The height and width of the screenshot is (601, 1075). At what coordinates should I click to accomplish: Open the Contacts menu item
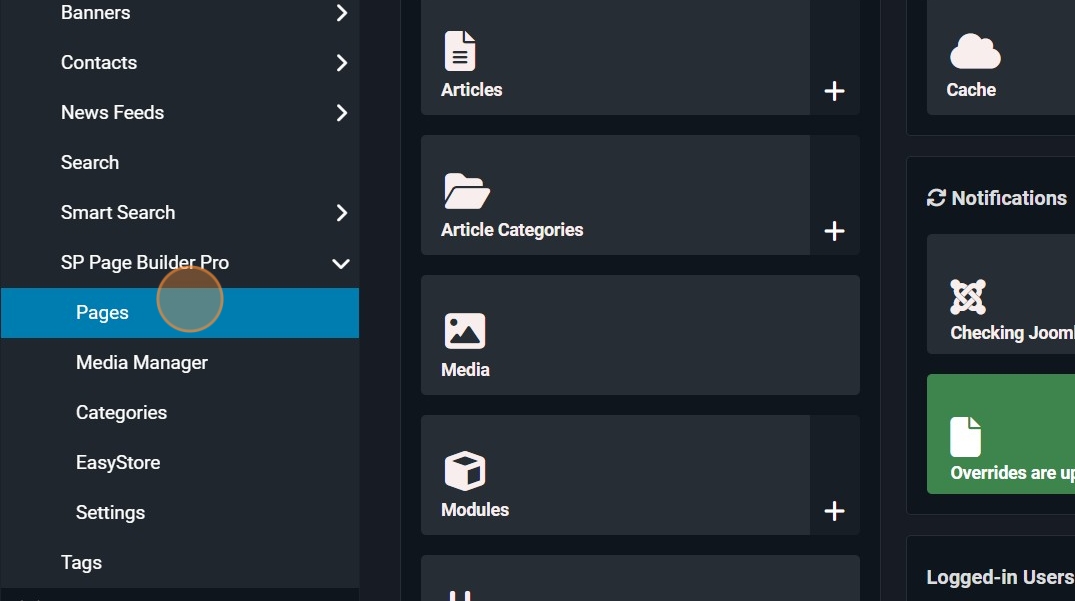(99, 62)
